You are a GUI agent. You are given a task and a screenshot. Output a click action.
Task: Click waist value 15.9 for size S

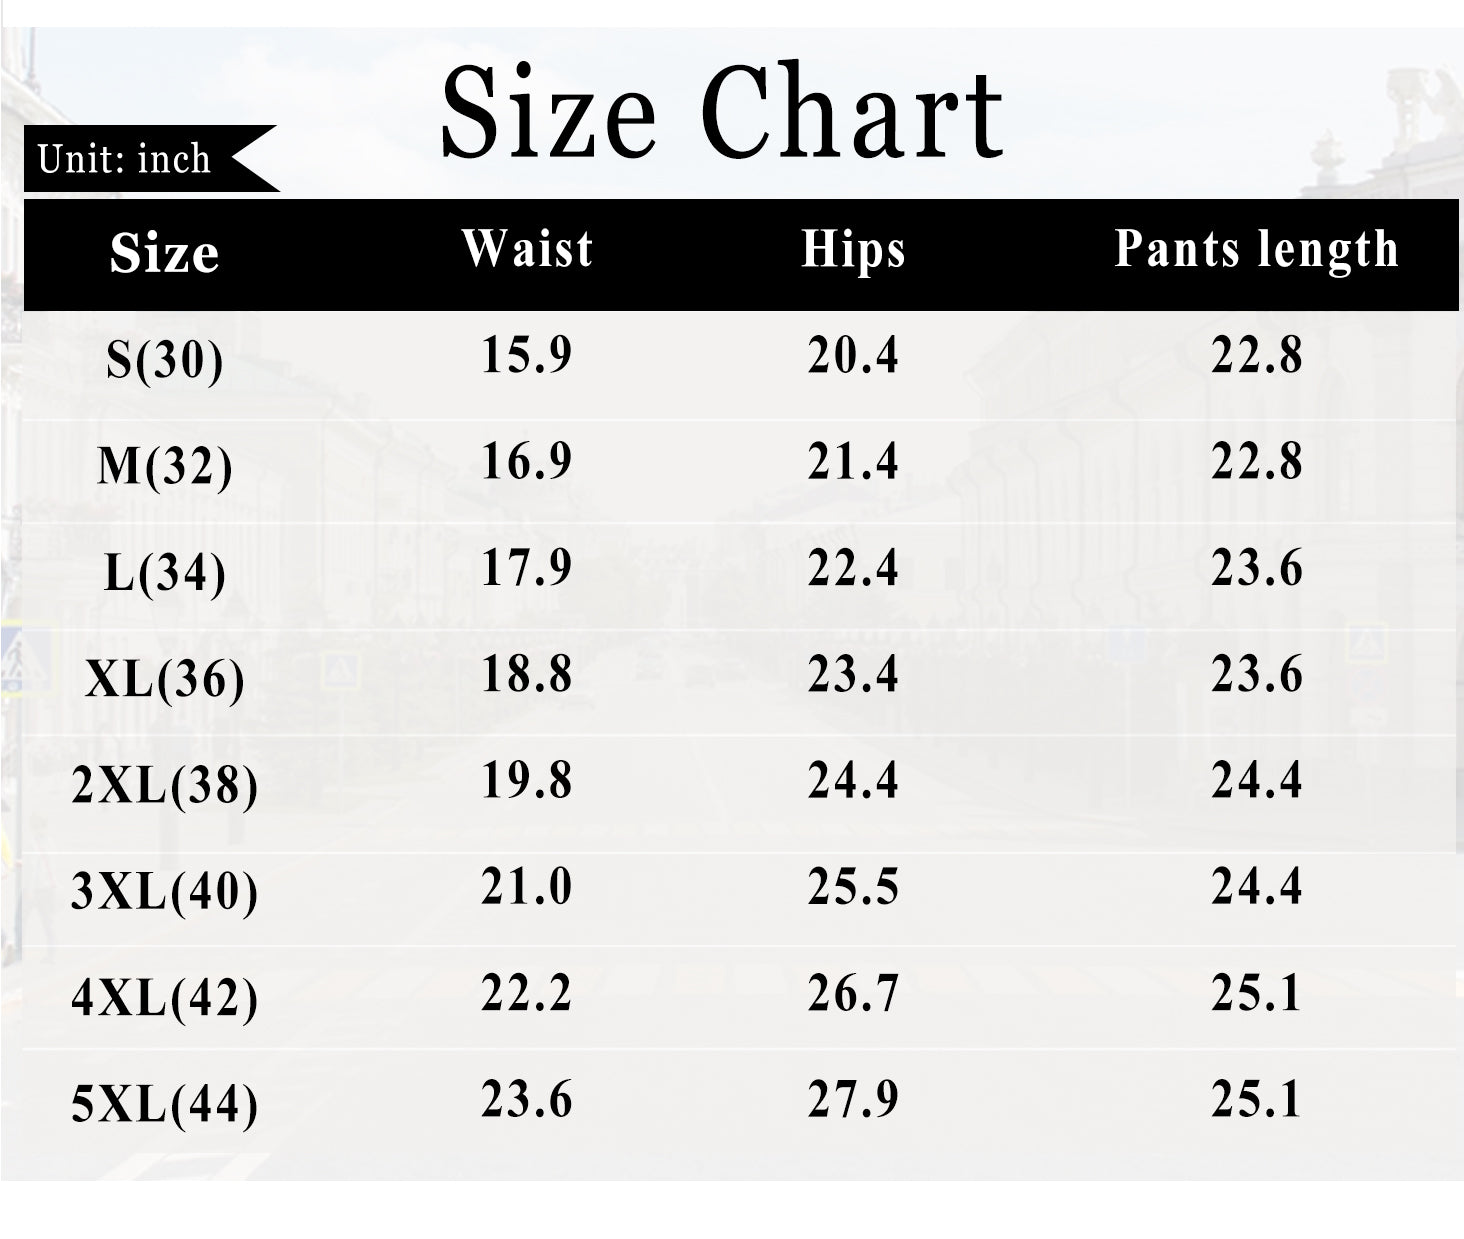coord(527,355)
